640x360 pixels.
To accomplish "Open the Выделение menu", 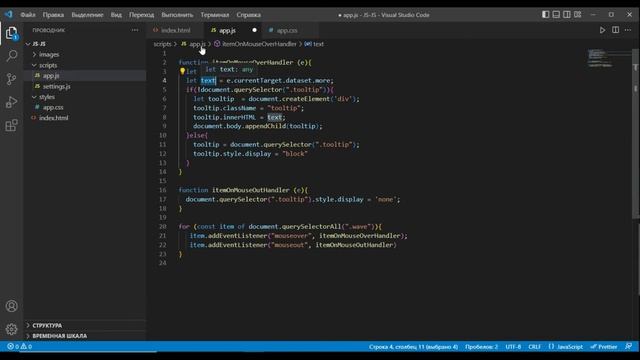I will (x=87, y=15).
